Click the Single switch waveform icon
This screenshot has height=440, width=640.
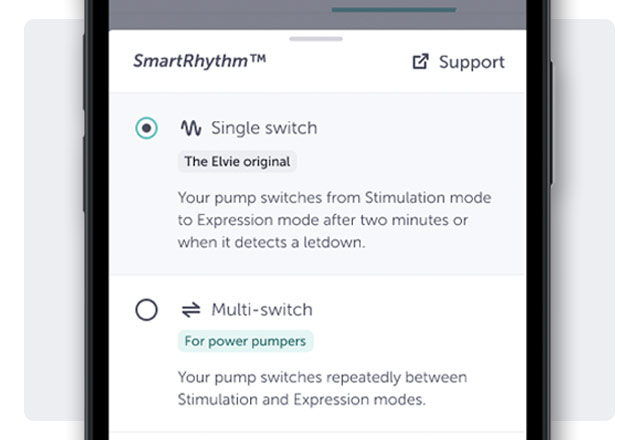click(x=191, y=128)
